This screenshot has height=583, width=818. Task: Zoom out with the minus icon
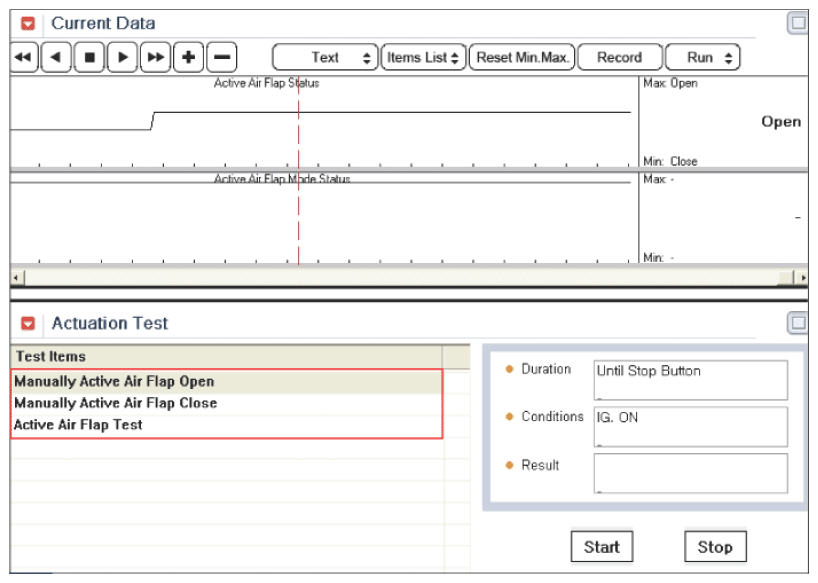click(x=222, y=57)
